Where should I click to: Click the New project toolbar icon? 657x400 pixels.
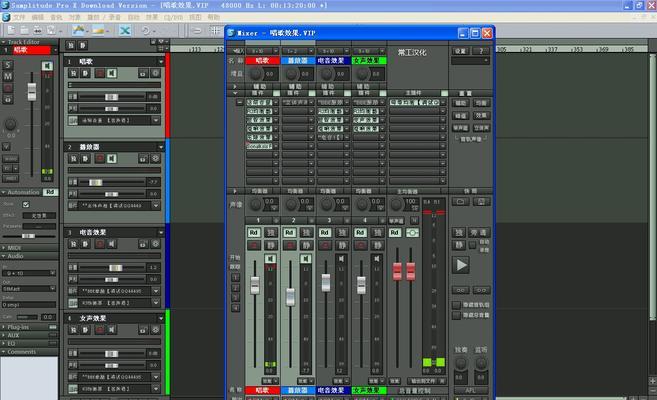11,31
